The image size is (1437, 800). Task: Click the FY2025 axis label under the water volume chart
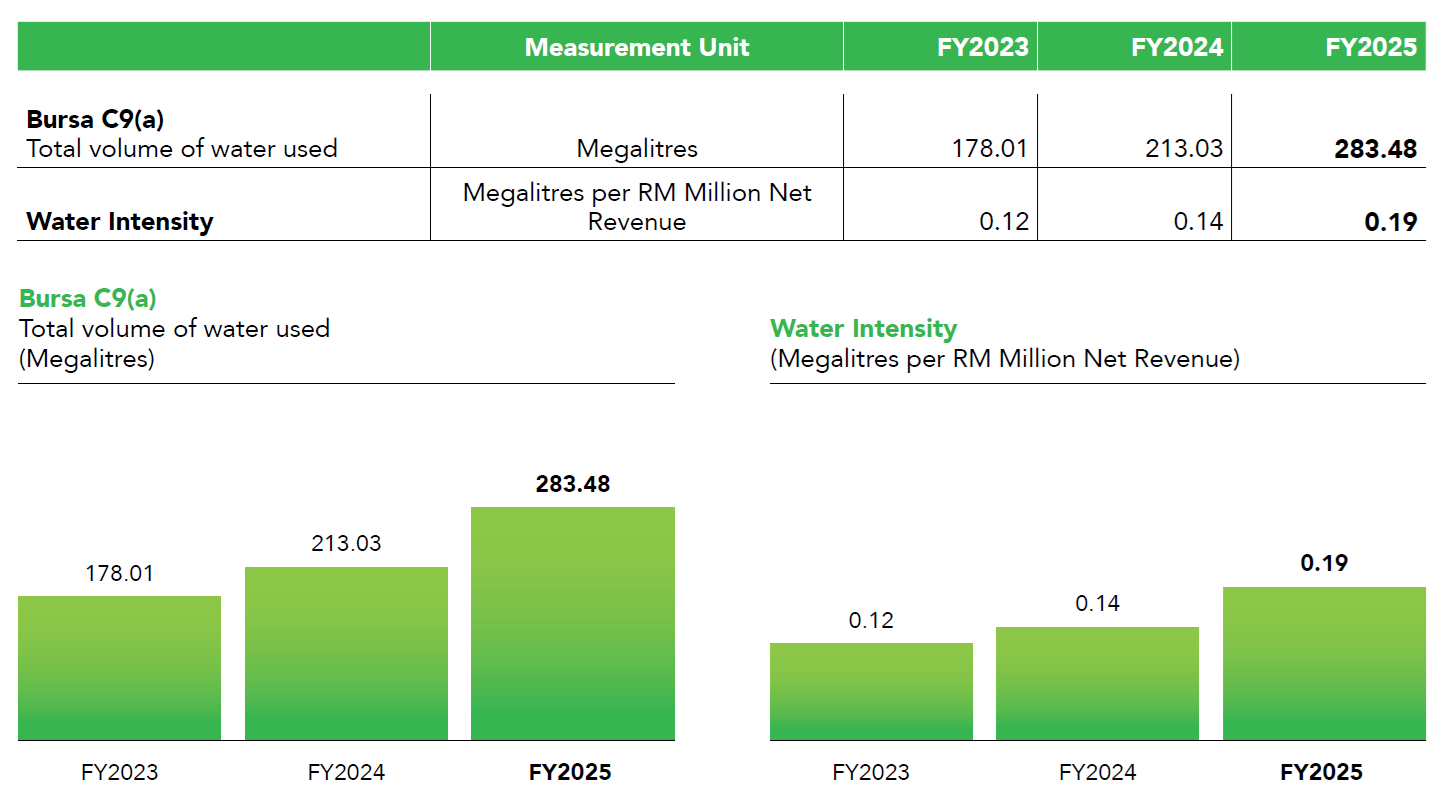pyautogui.click(x=570, y=772)
